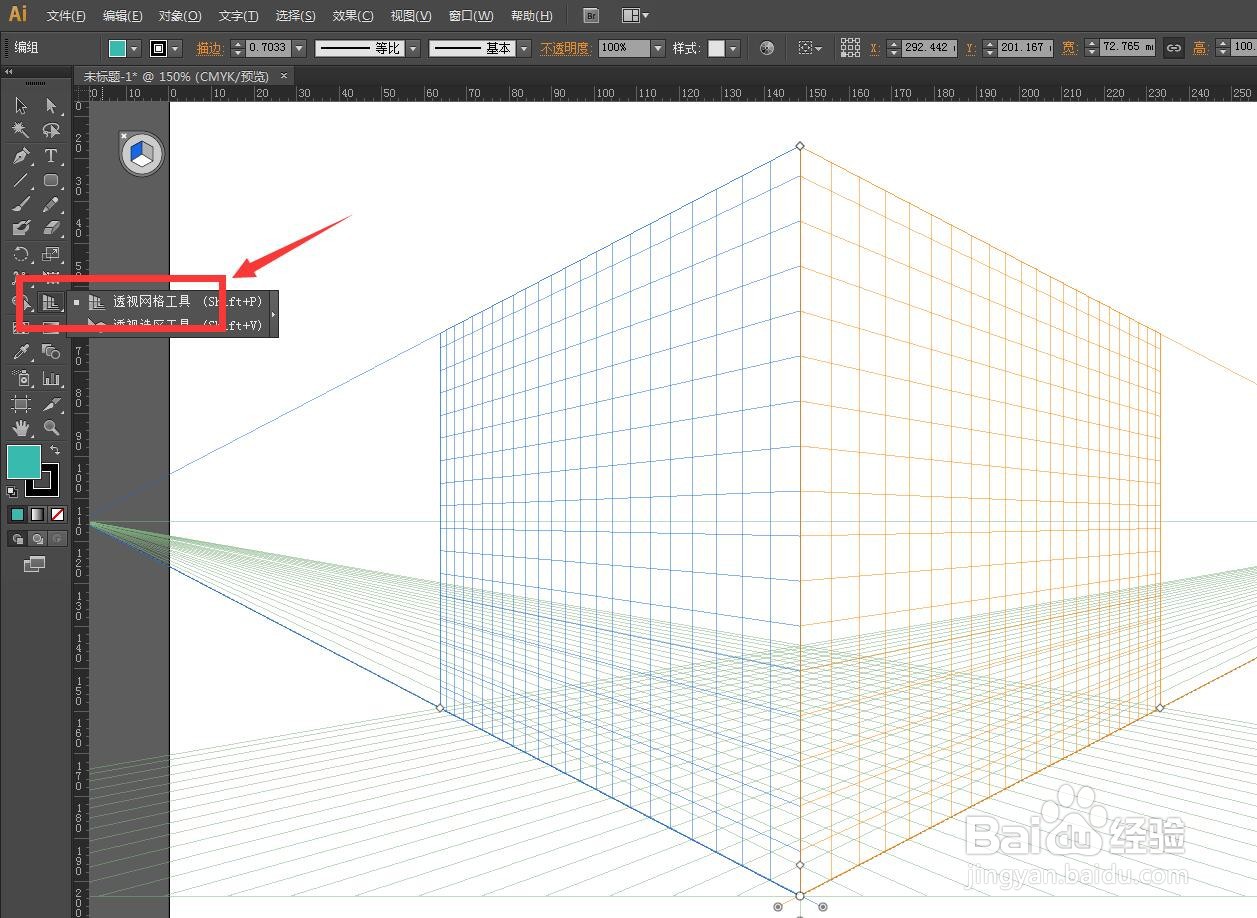The image size is (1257, 918).
Task: Select the Direct Selection tool (white arrow)
Action: coord(51,106)
